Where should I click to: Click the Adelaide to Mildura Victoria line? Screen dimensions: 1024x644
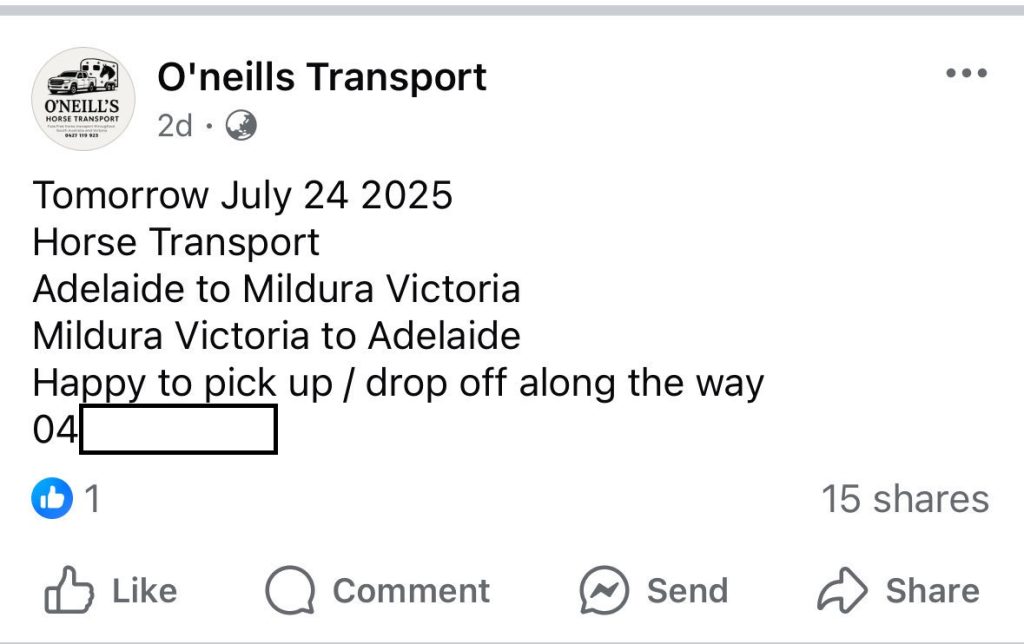point(276,289)
